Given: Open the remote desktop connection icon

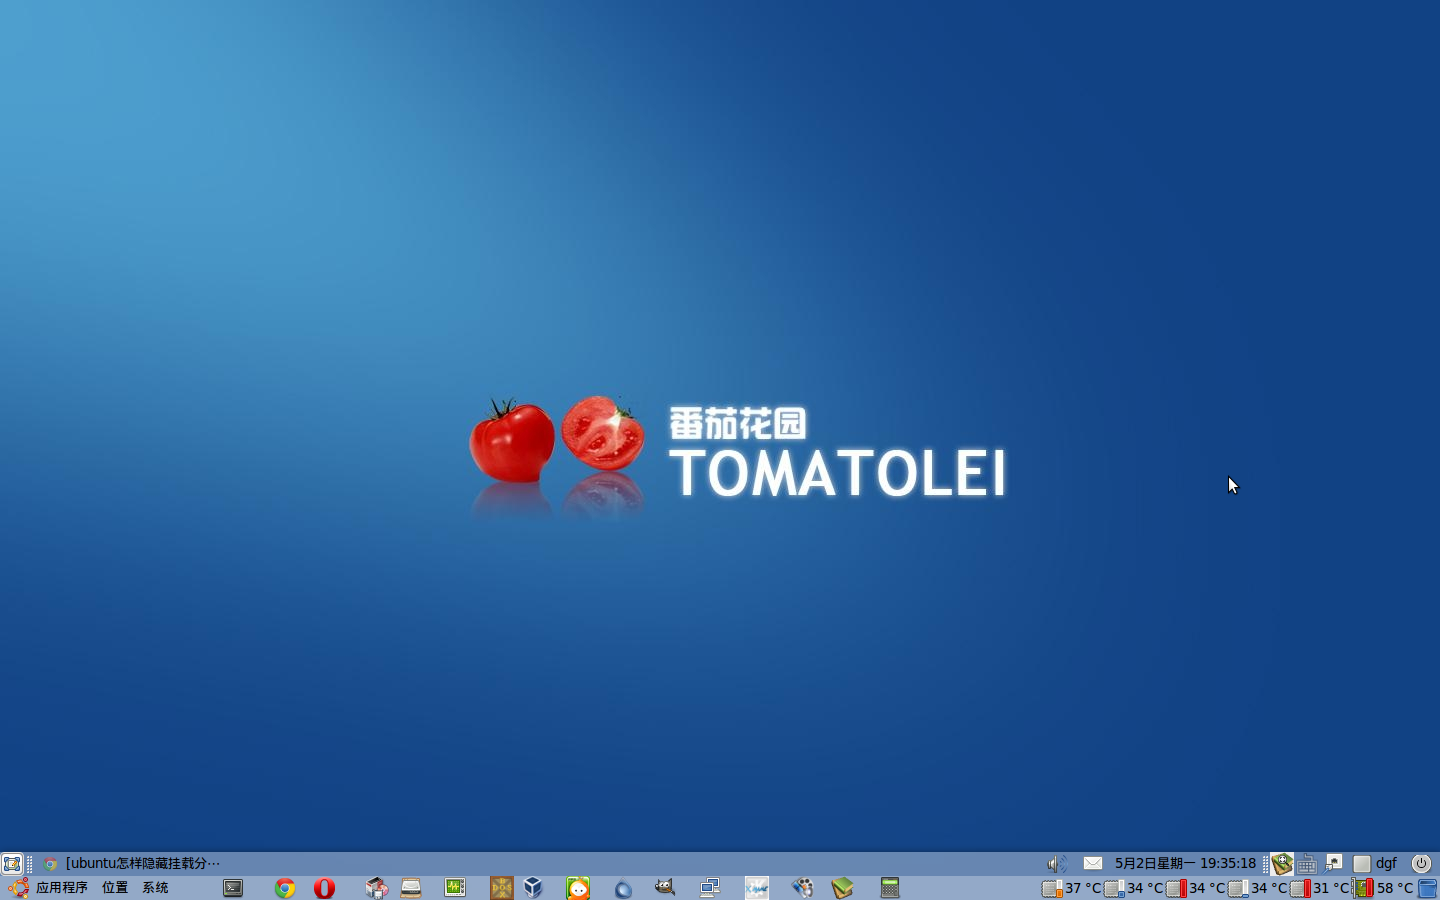Looking at the screenshot, I should 710,888.
